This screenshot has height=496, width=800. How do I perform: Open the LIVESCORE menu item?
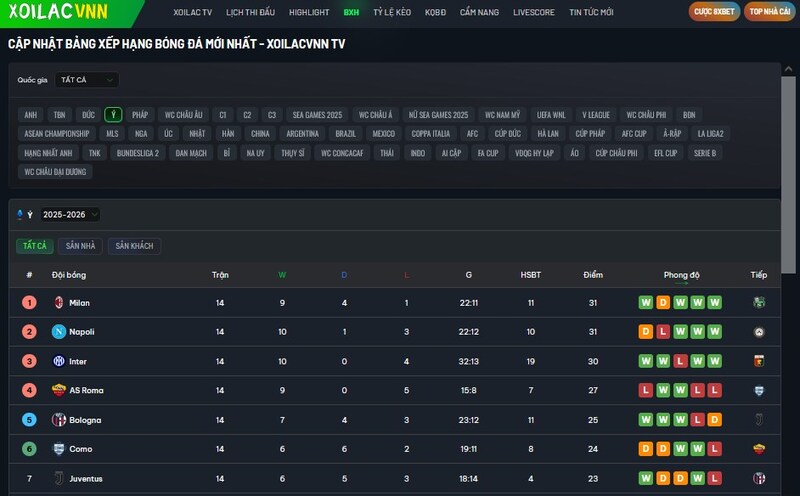tap(535, 12)
